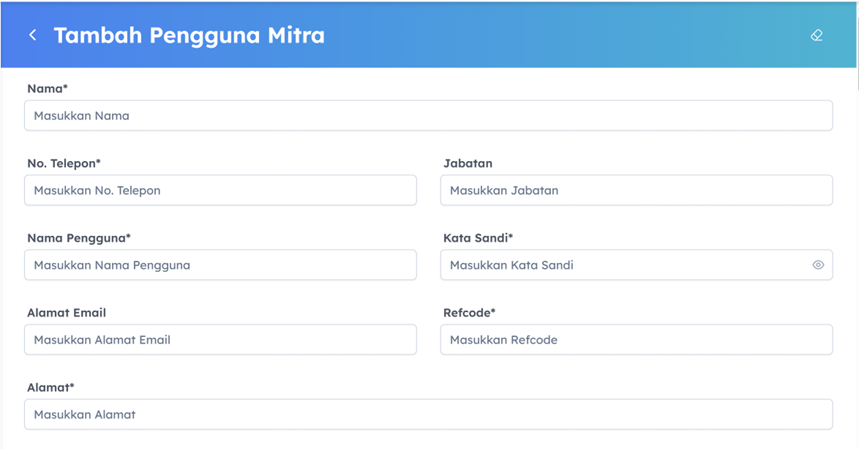
Task: Focus the Masukkan Nama input field
Action: click(428, 116)
